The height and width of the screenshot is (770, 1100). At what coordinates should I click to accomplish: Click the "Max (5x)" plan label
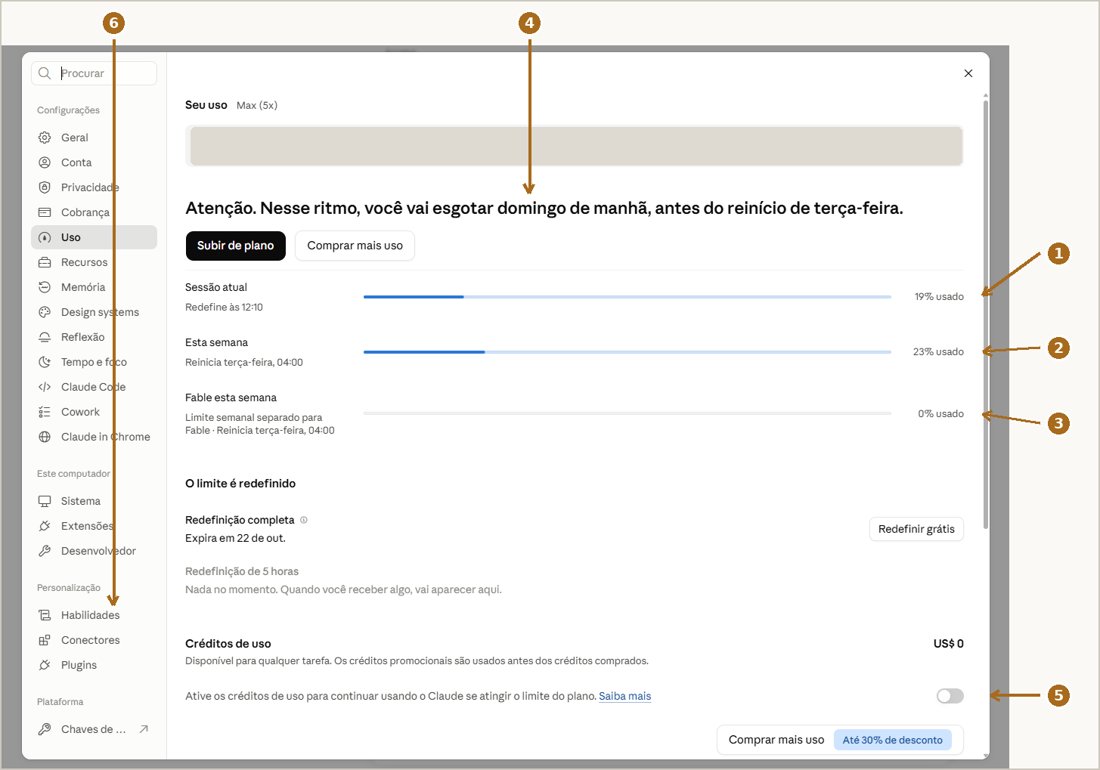[257, 105]
